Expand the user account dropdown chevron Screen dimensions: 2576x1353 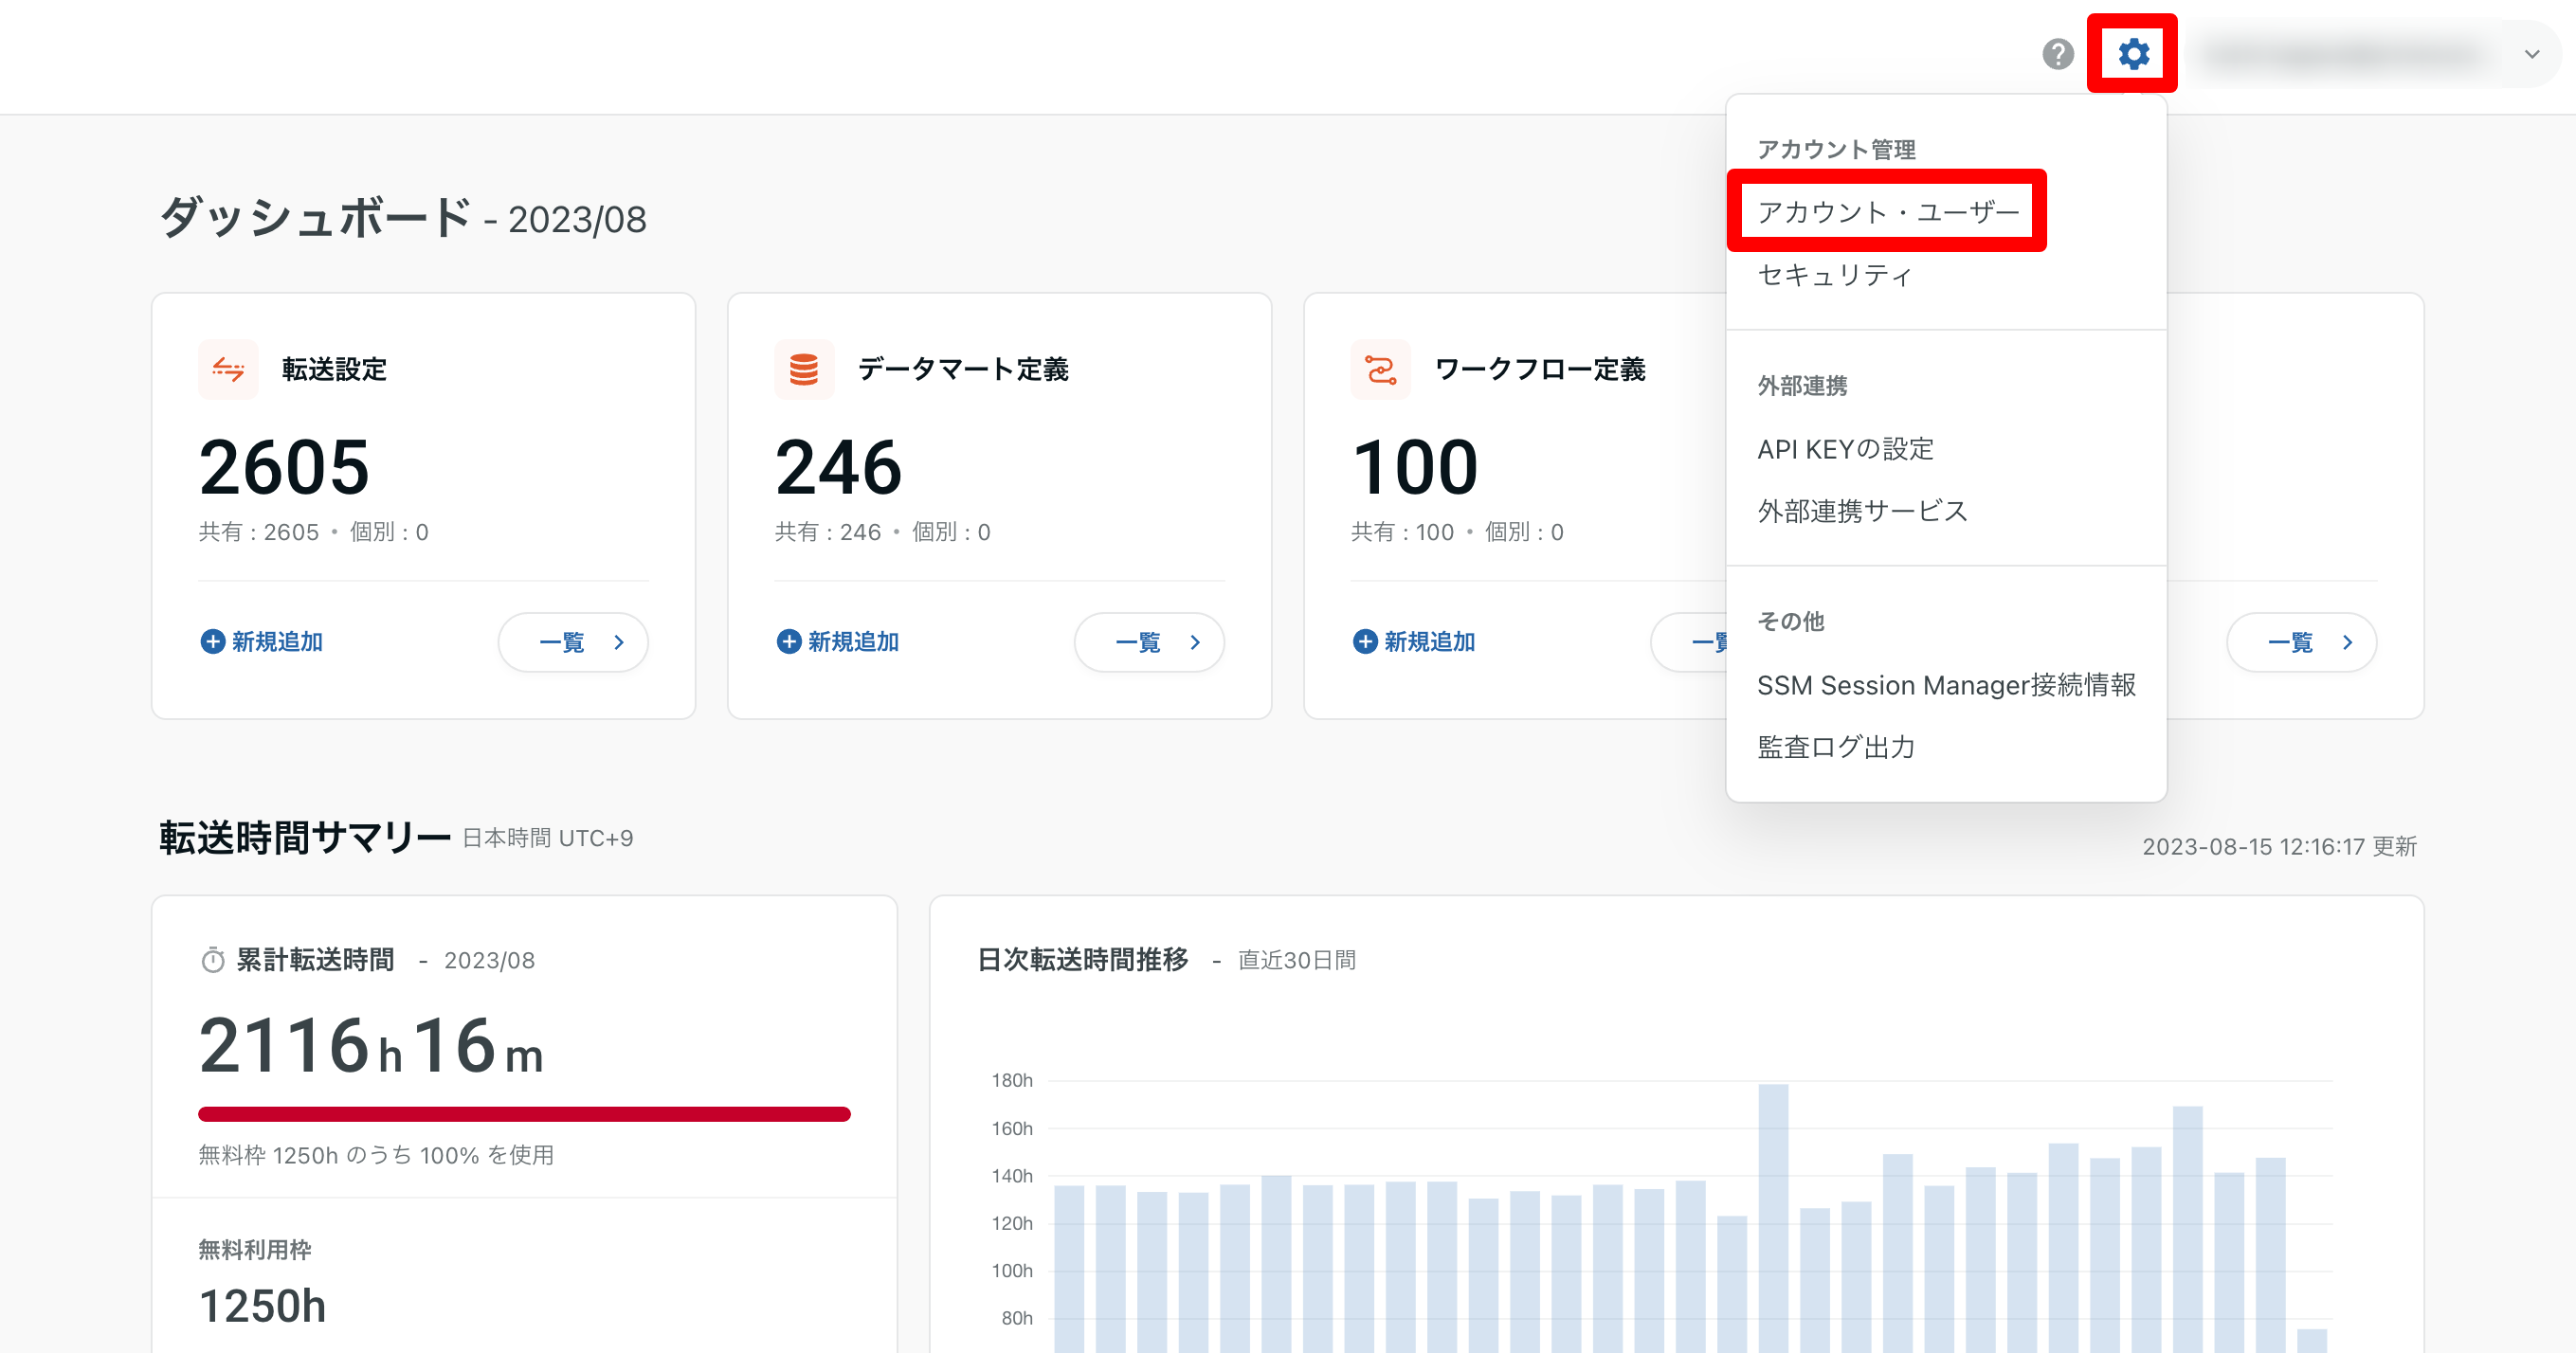[2532, 54]
